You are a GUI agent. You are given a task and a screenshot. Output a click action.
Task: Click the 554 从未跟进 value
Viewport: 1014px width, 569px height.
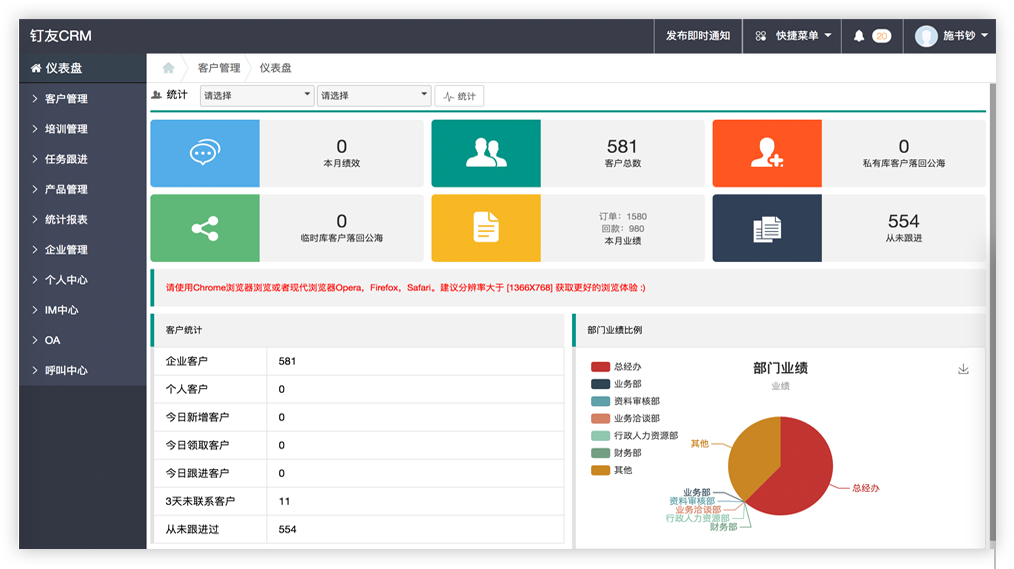(x=903, y=222)
